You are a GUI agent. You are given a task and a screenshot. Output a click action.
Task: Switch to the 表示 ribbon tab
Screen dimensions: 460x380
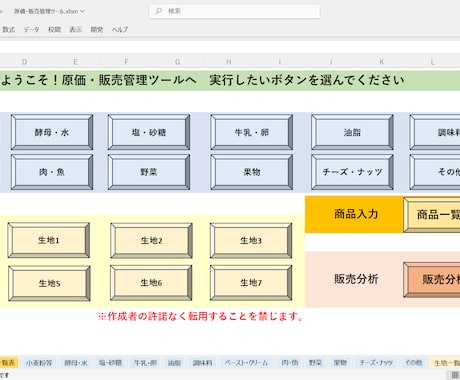(x=76, y=30)
